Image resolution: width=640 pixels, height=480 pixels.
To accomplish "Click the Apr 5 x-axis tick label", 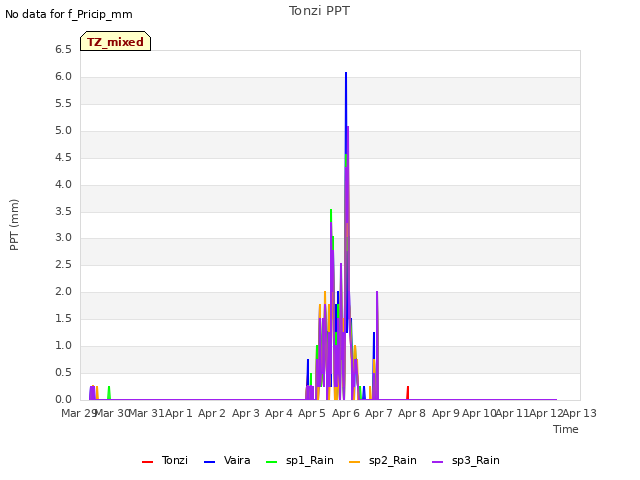I will [312, 413].
